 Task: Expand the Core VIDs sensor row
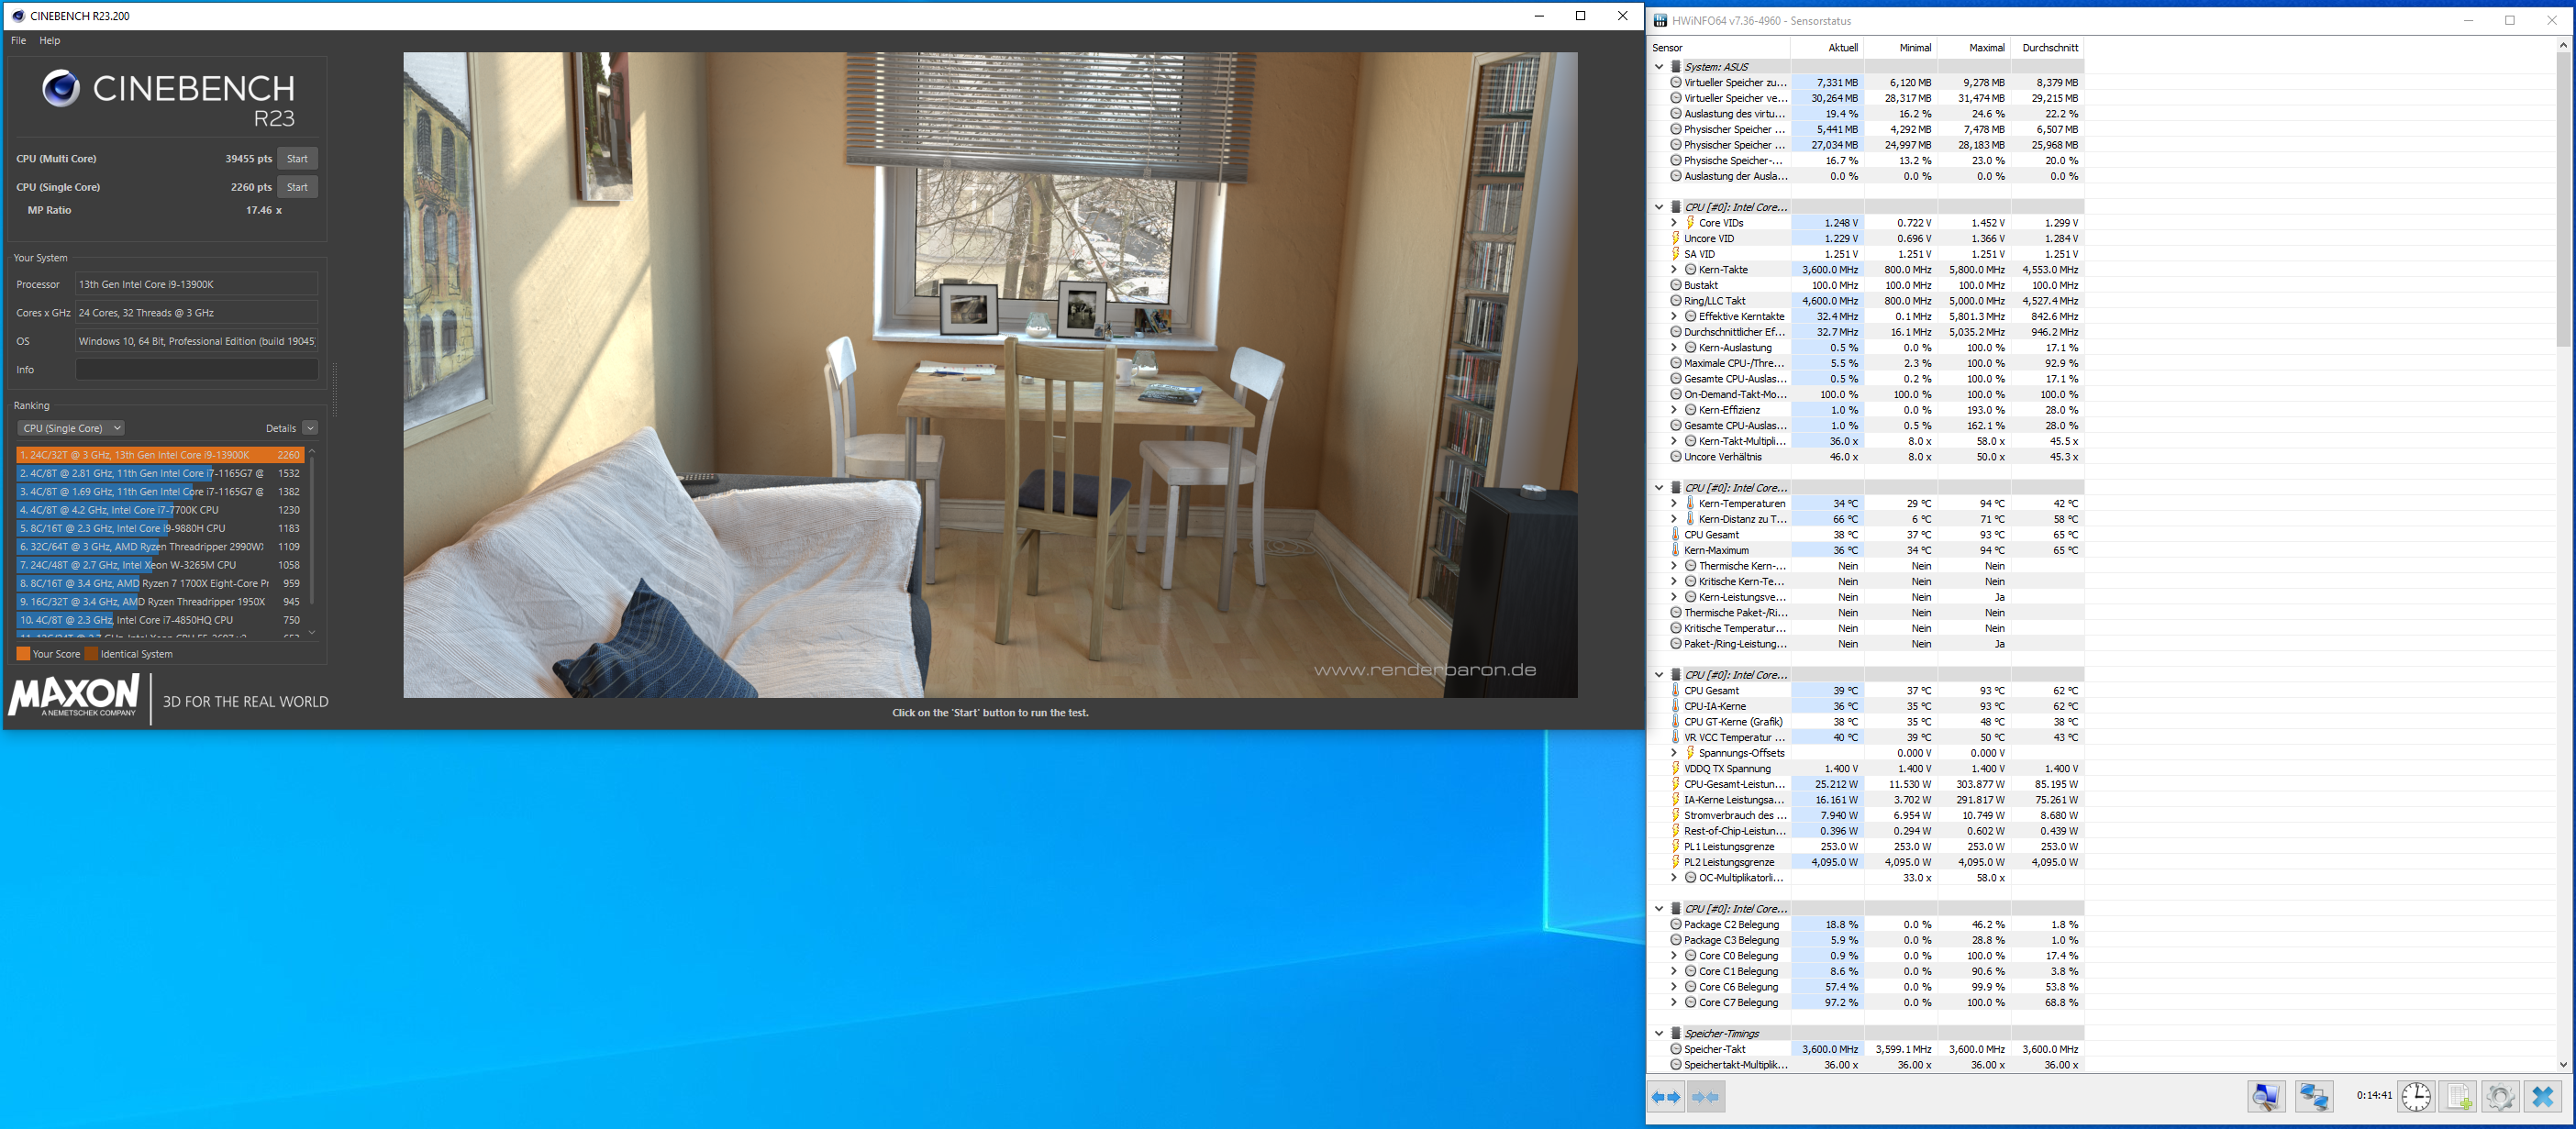1674,223
